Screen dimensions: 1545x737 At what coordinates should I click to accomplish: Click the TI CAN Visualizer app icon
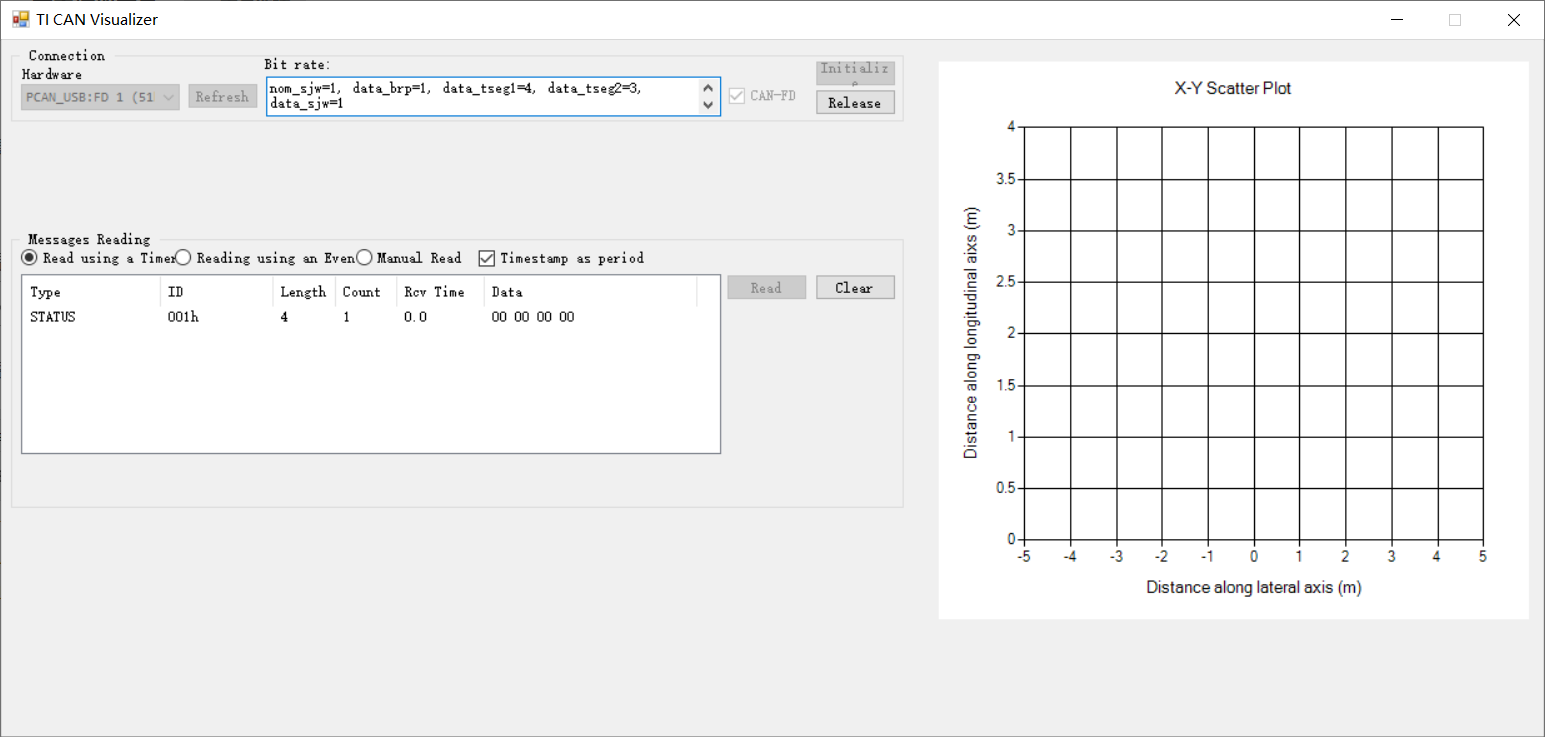pos(20,19)
